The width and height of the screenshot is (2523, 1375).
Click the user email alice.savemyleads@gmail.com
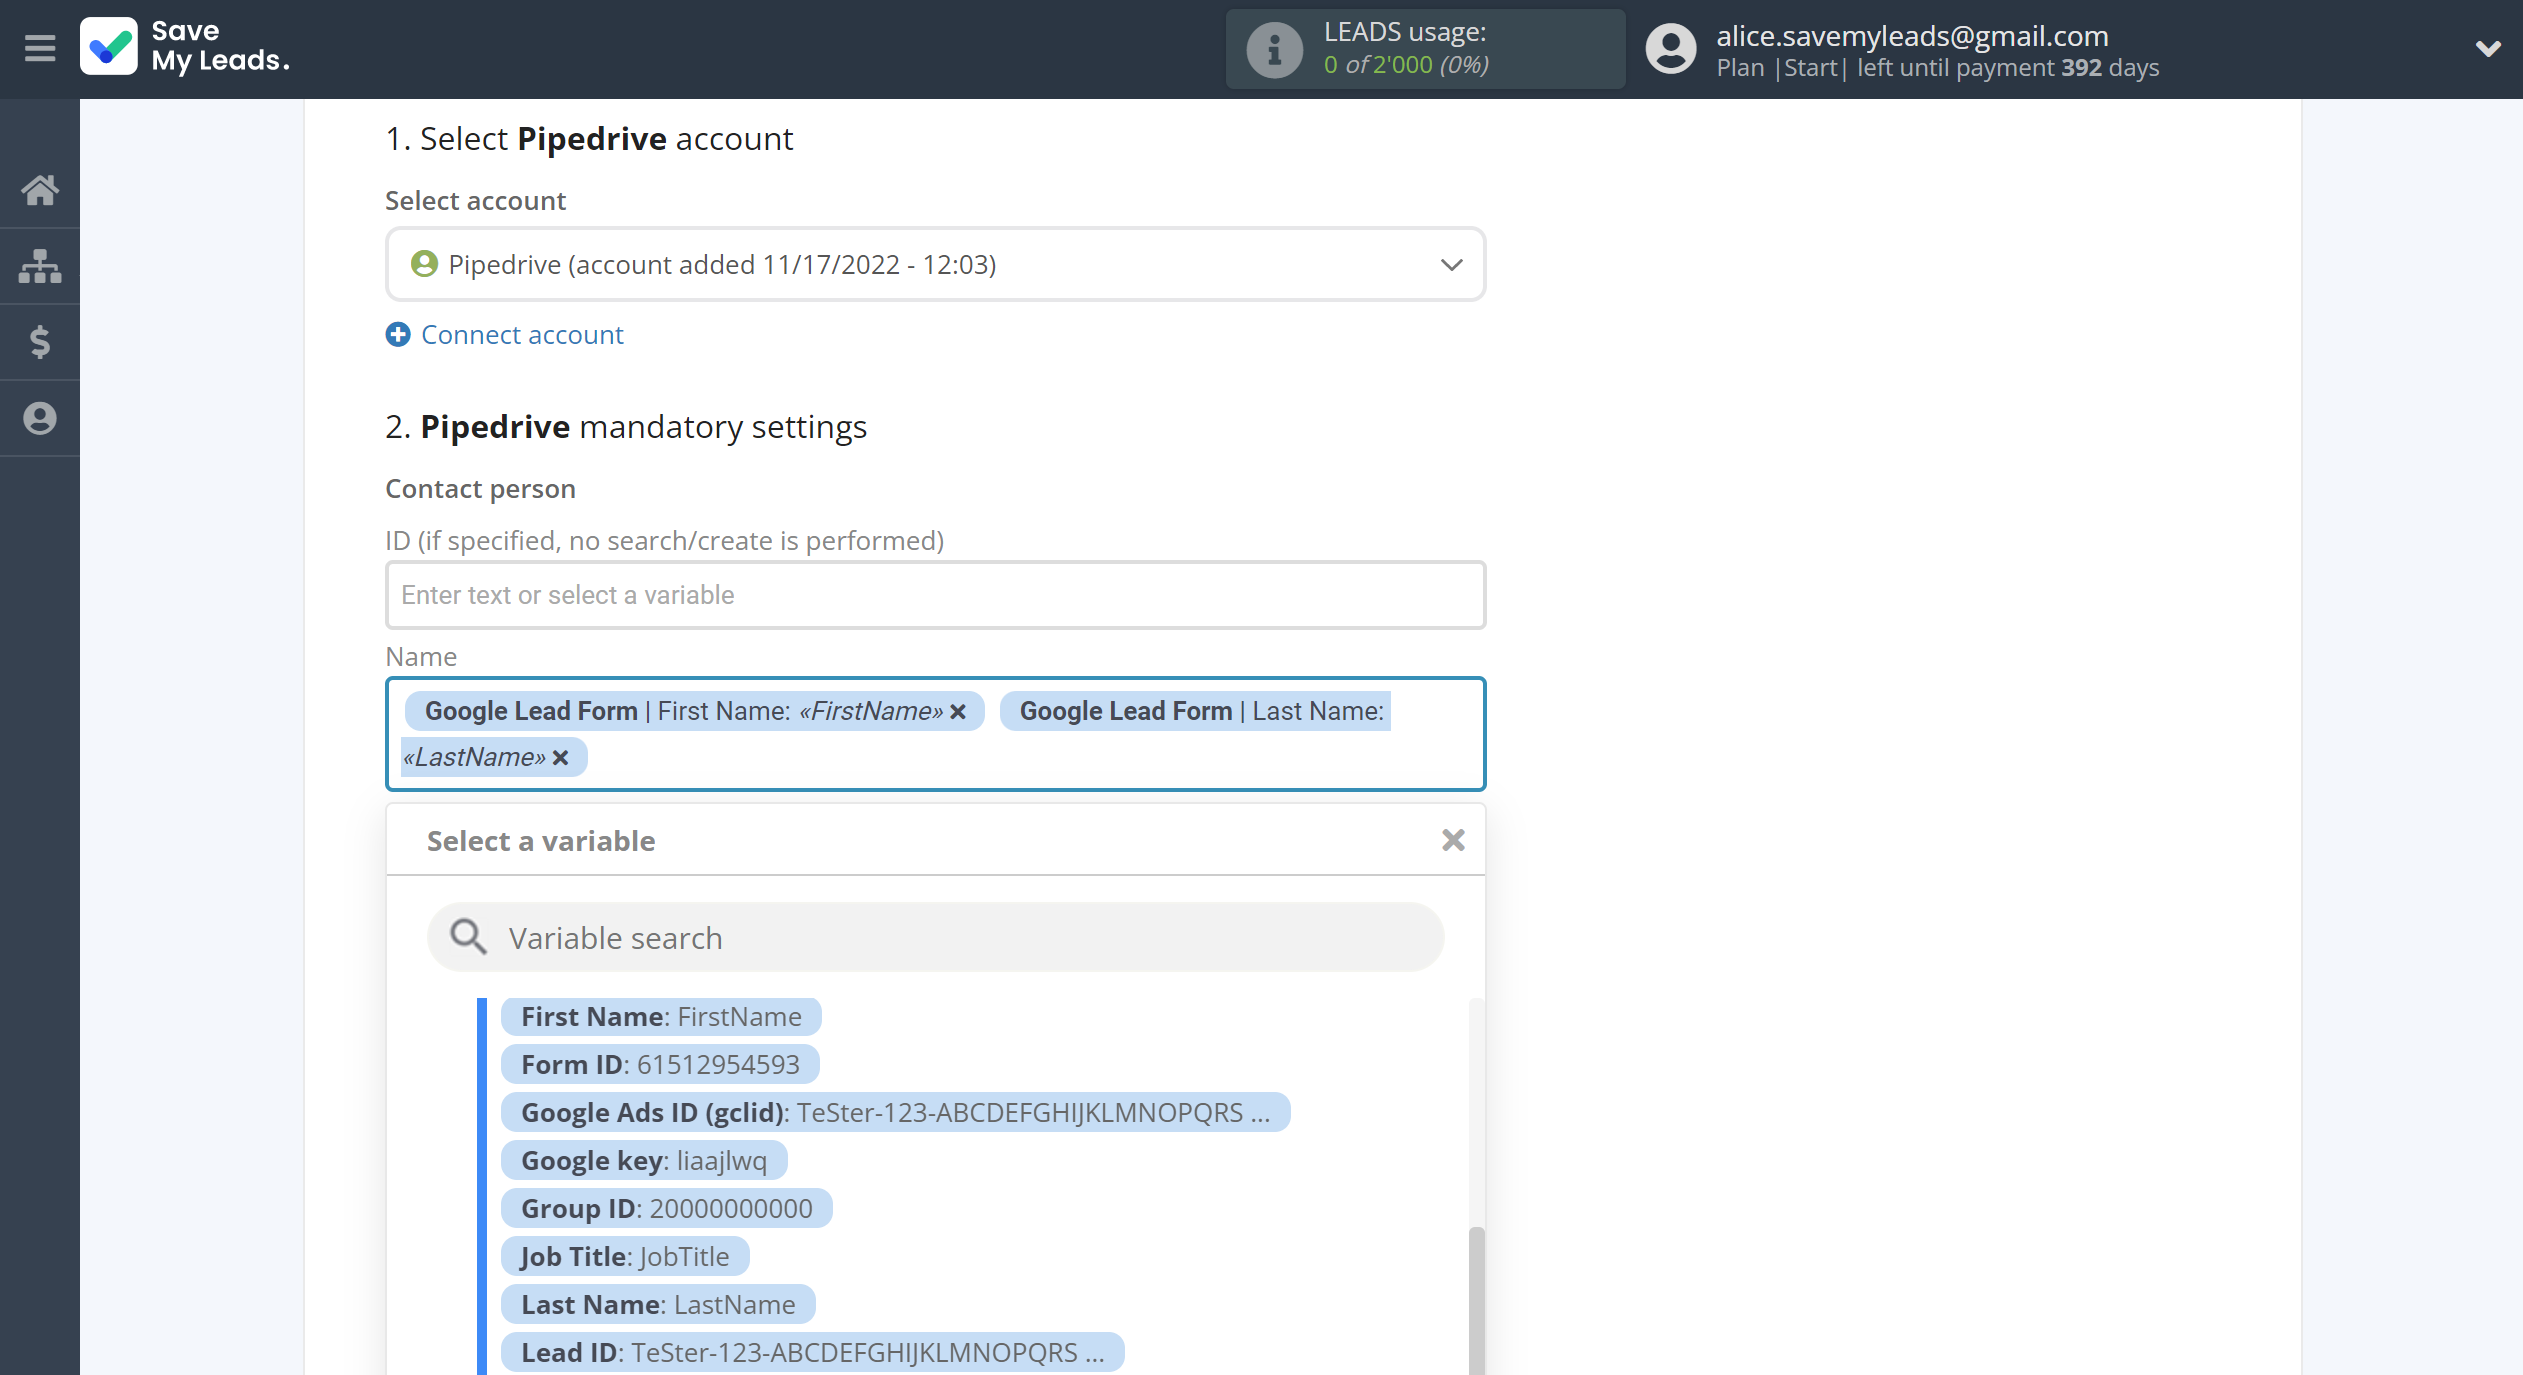(x=1912, y=36)
